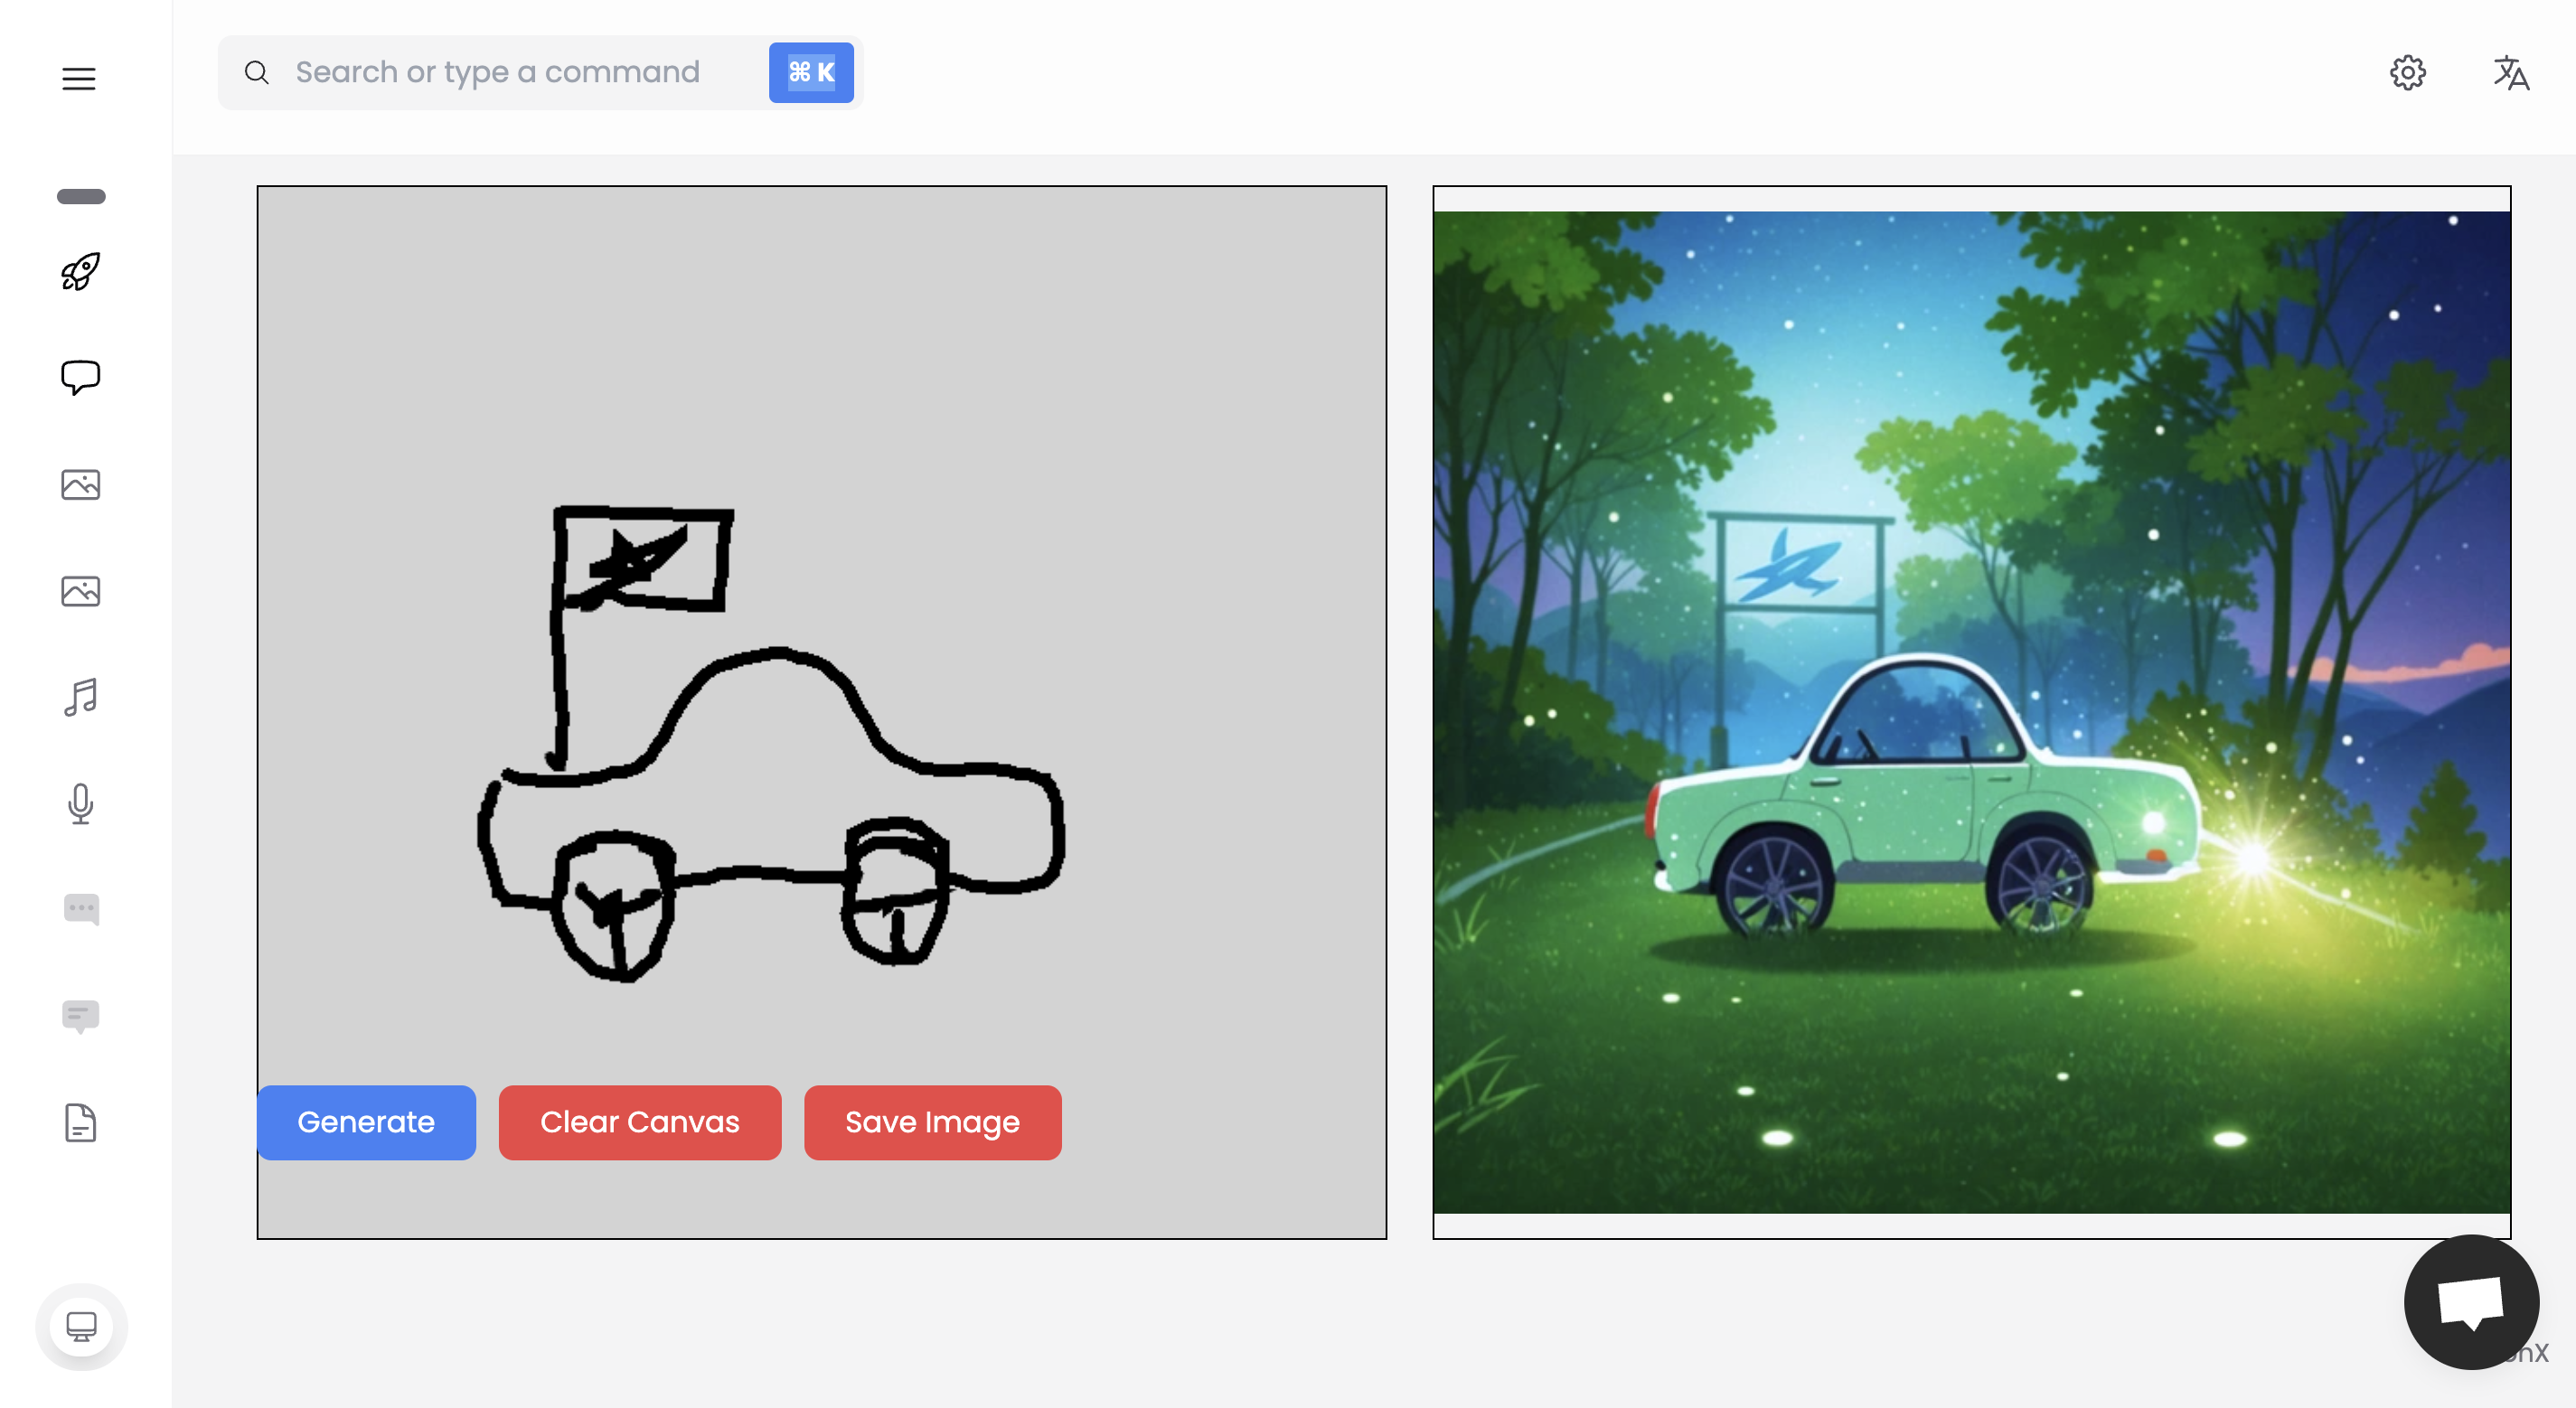Open the microphone sidebar item
This screenshot has height=1408, width=2576.
pyautogui.click(x=80, y=803)
